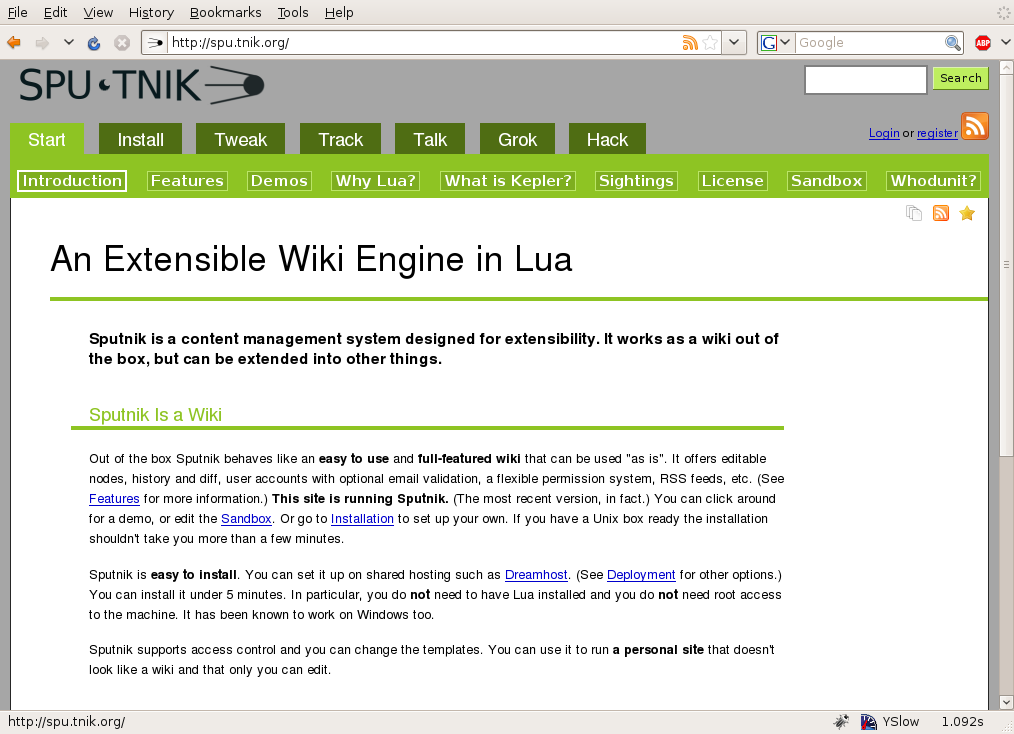The height and width of the screenshot is (734, 1014).
Task: Click the Adblock Plus ABP icon
Action: point(983,43)
